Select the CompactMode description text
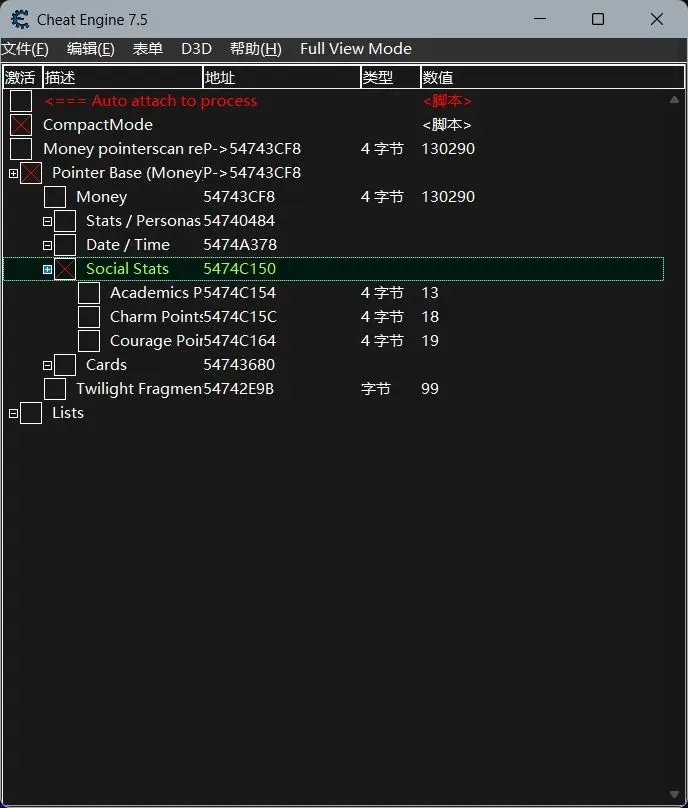The height and width of the screenshot is (808, 688). point(98,125)
